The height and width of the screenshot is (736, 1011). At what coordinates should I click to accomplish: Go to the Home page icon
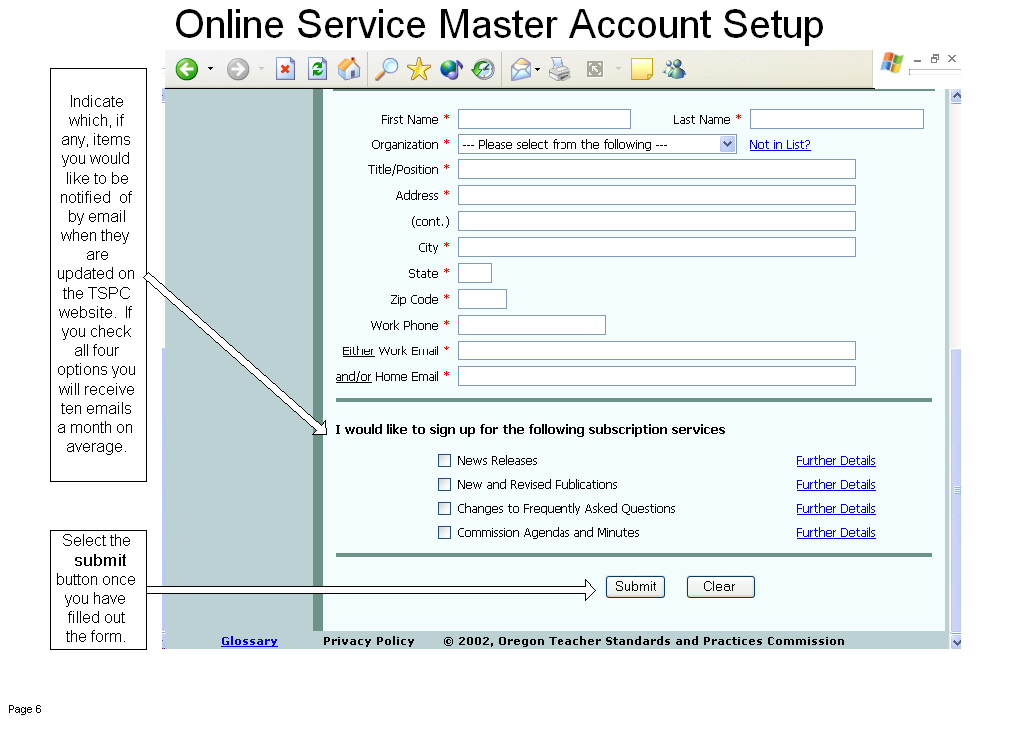coord(349,69)
